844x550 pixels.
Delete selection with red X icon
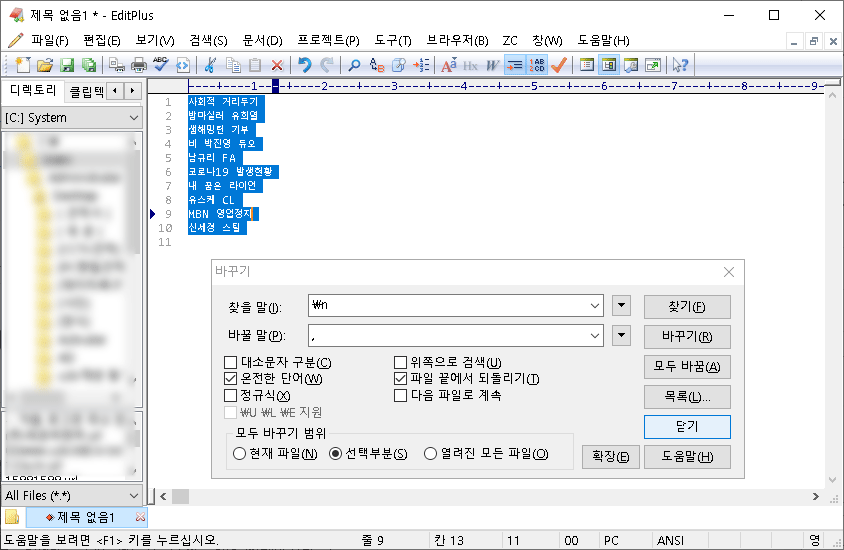coord(277,65)
